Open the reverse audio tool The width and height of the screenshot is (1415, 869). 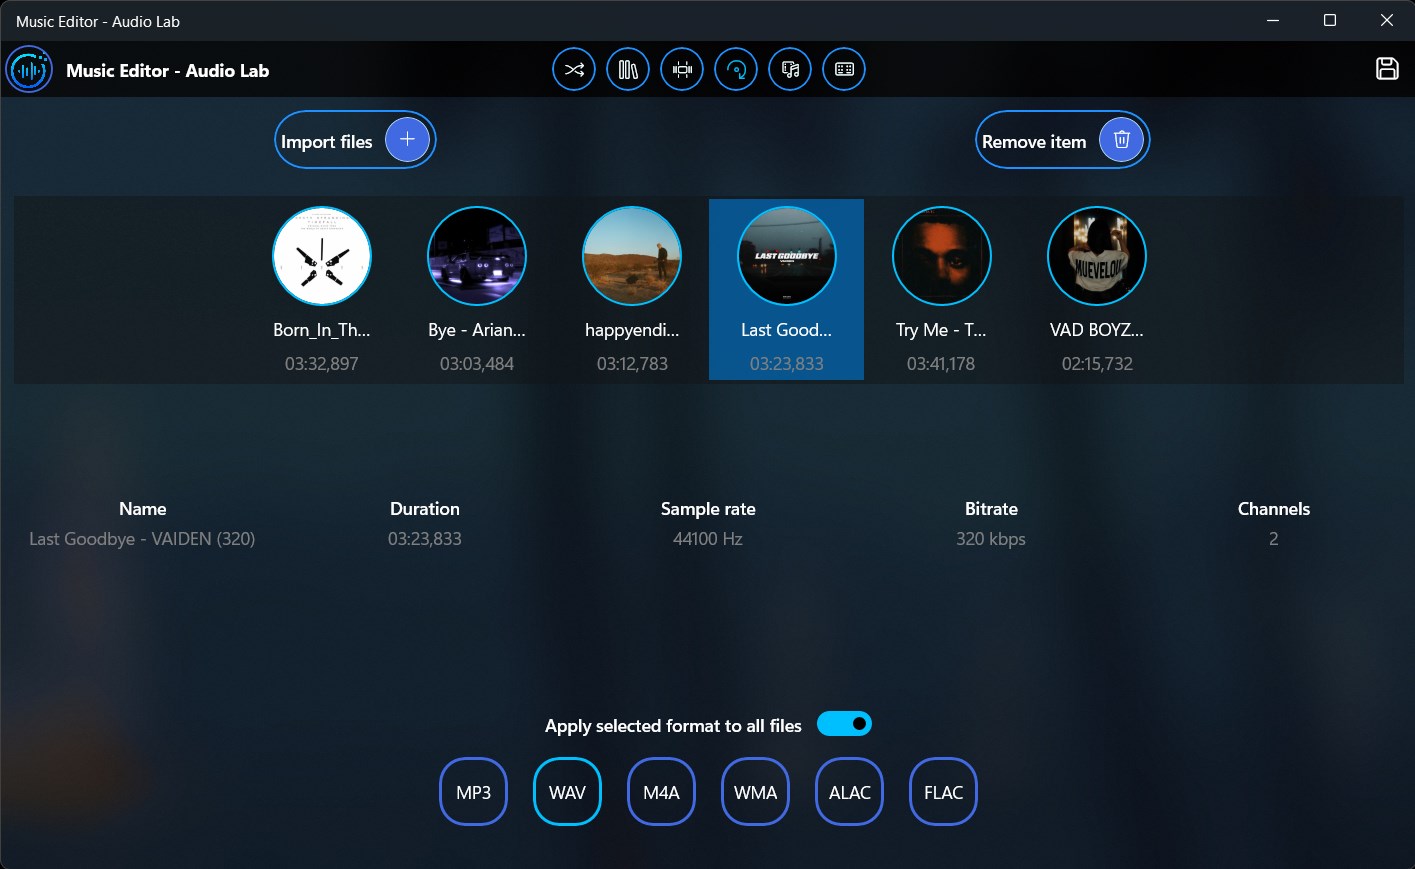pyautogui.click(x=735, y=69)
